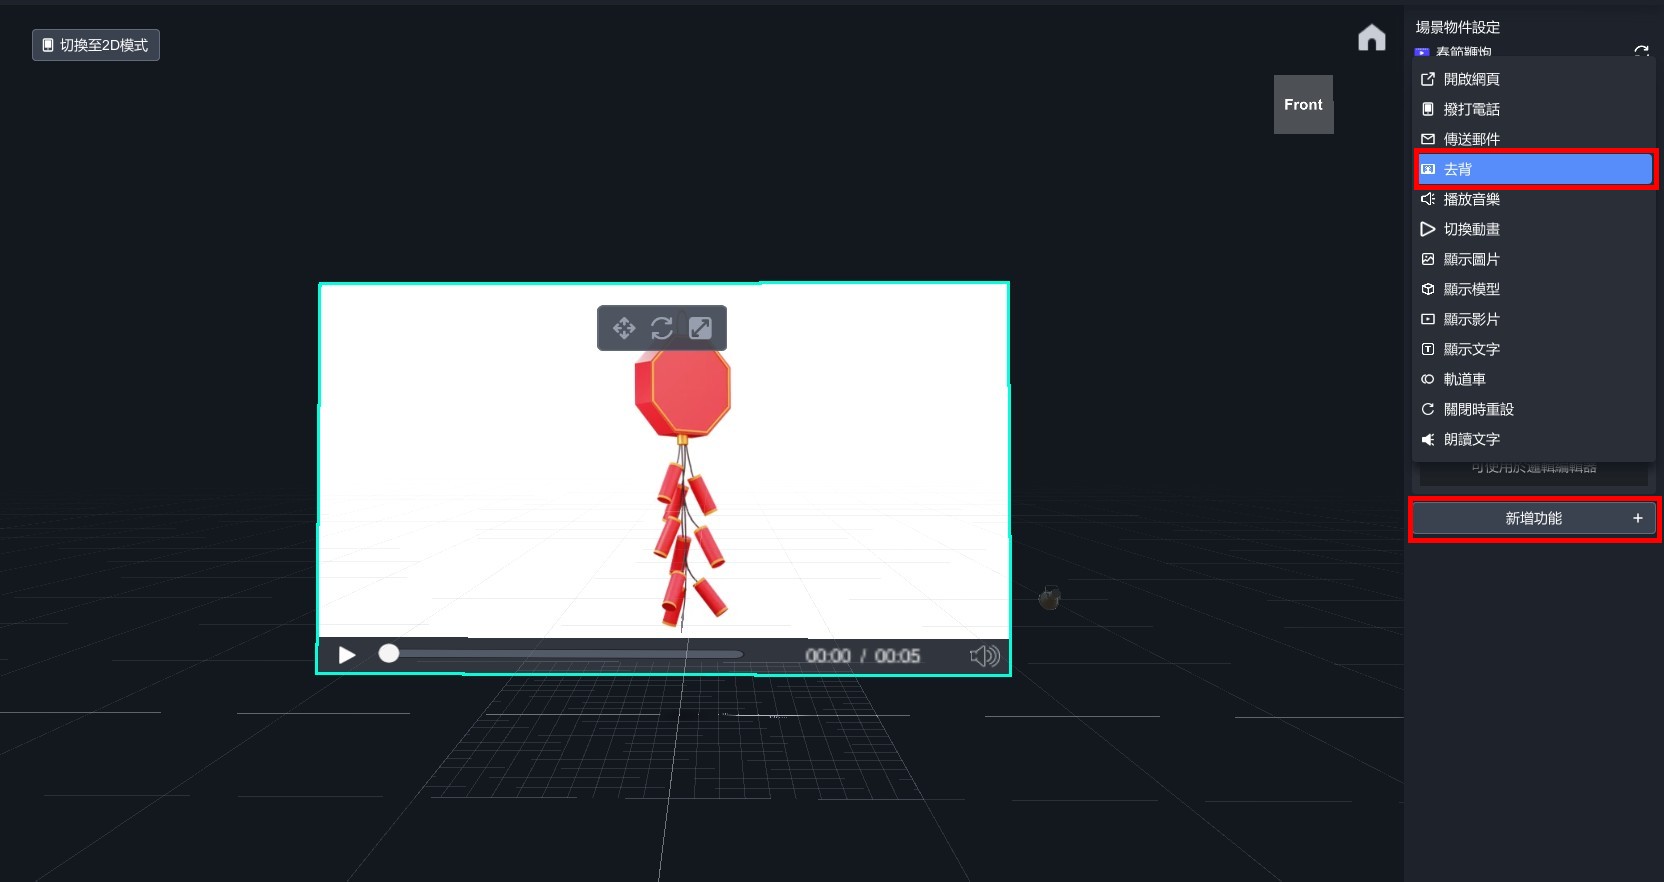Switch to 2D mode button
The width and height of the screenshot is (1664, 882).
coord(96,45)
